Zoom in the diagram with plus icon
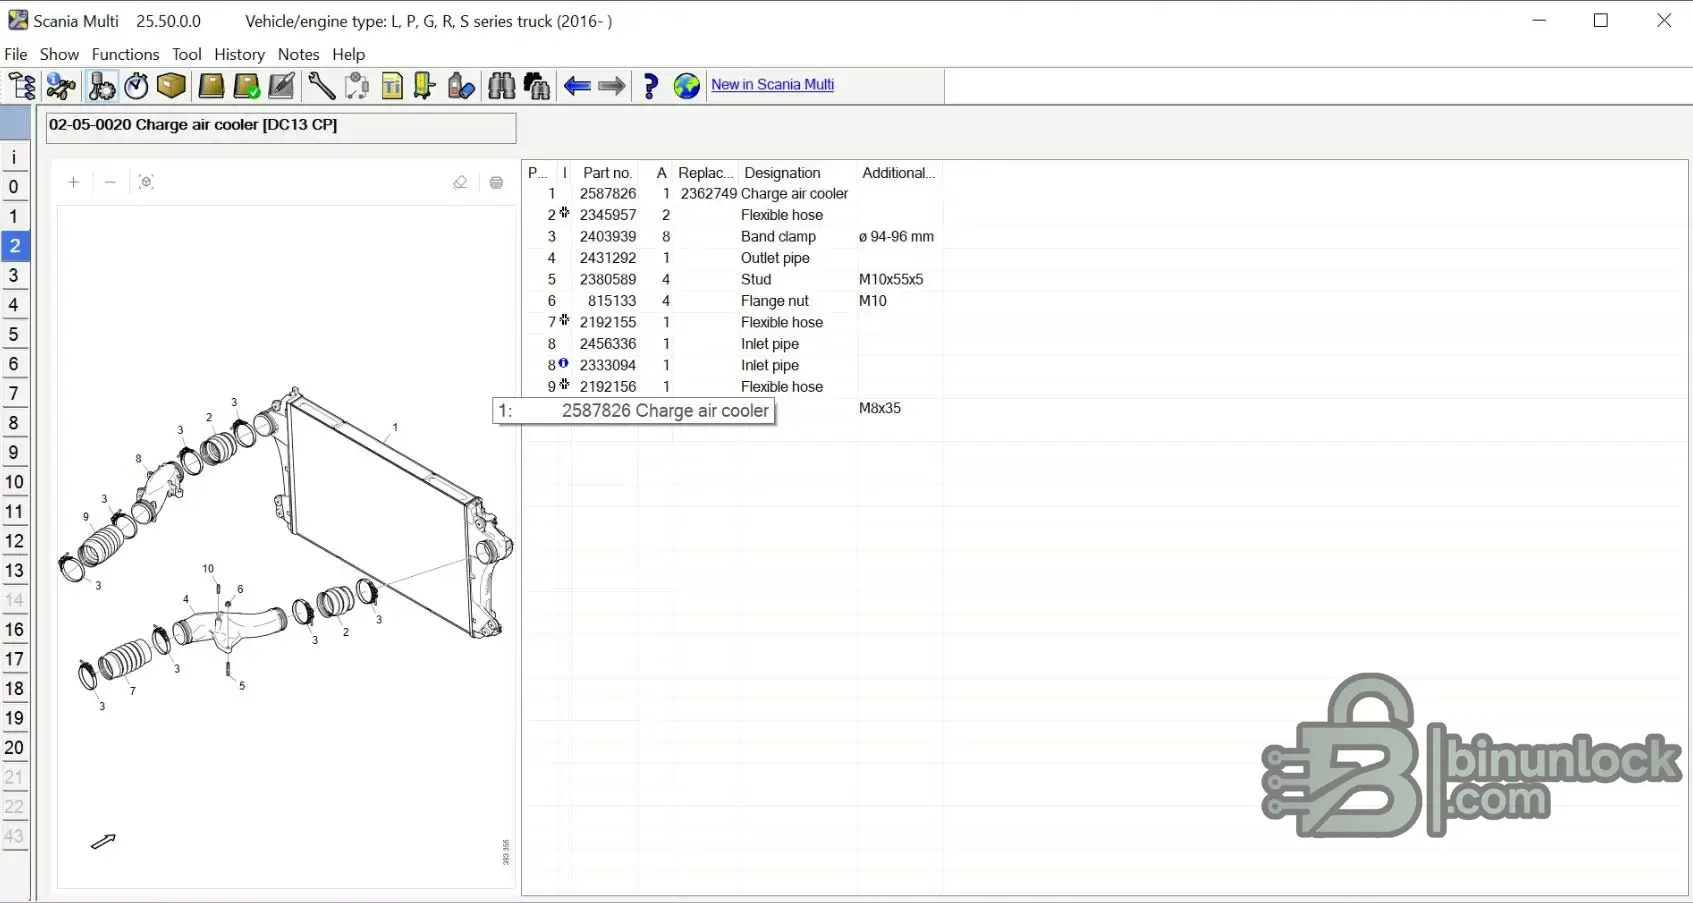 point(73,182)
